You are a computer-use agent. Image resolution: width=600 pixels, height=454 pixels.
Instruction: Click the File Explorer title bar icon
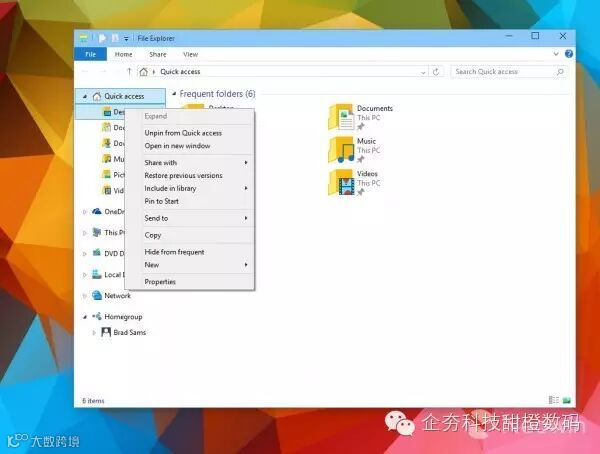point(84,38)
